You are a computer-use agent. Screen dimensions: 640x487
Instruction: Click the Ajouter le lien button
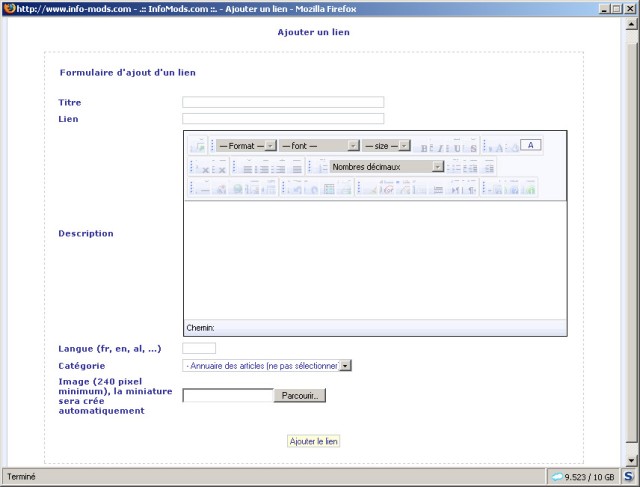[x=313, y=441]
